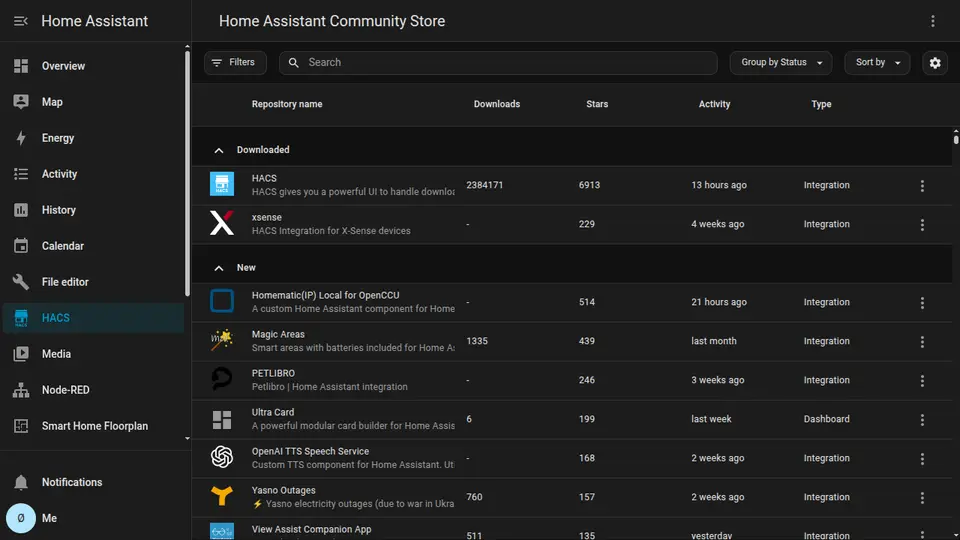This screenshot has width=960, height=540.
Task: Click the Magic Areas wand icon
Action: coord(222,340)
